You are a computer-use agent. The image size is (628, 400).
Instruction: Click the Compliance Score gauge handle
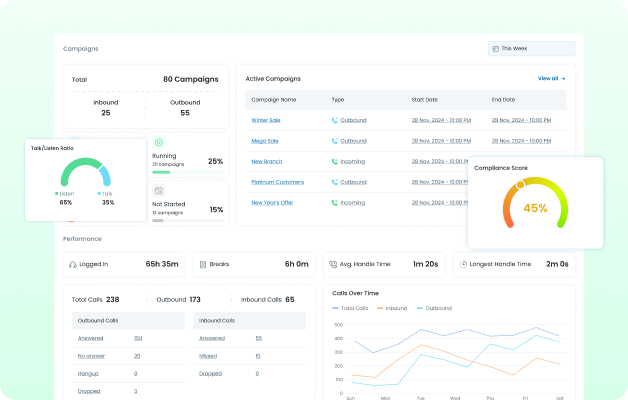coord(519,185)
